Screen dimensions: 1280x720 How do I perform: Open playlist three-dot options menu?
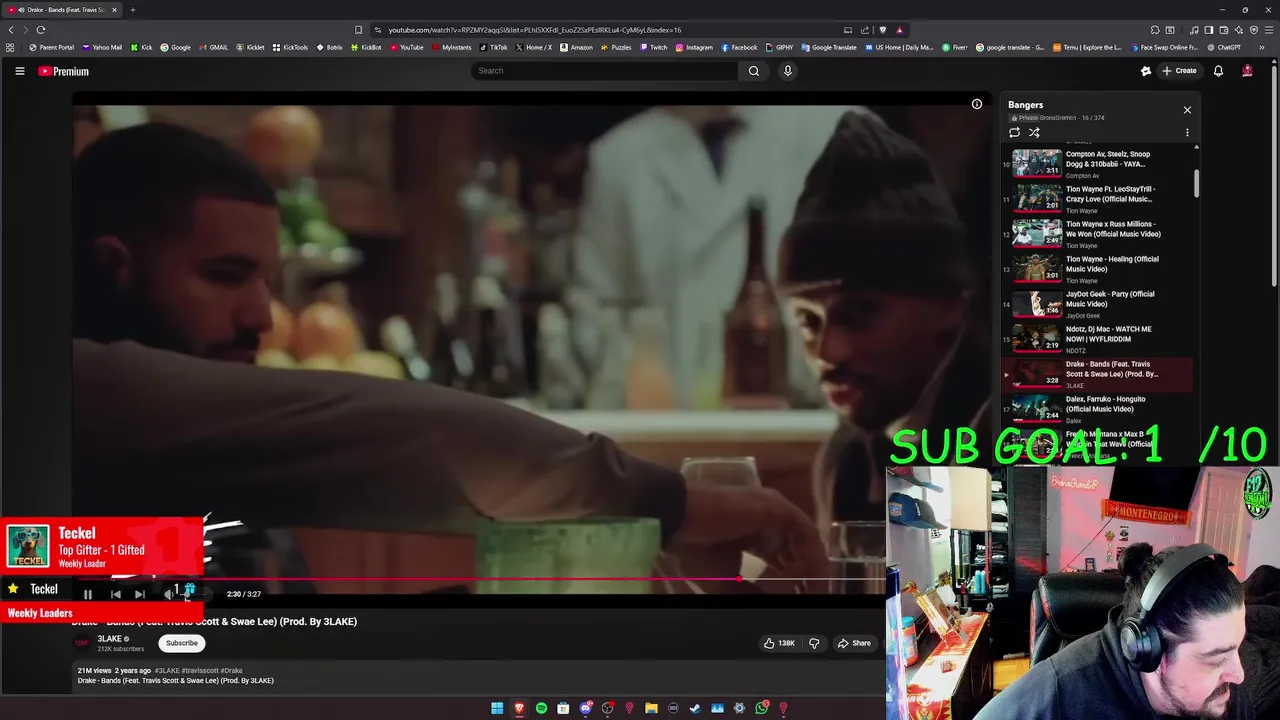[x=1187, y=132]
